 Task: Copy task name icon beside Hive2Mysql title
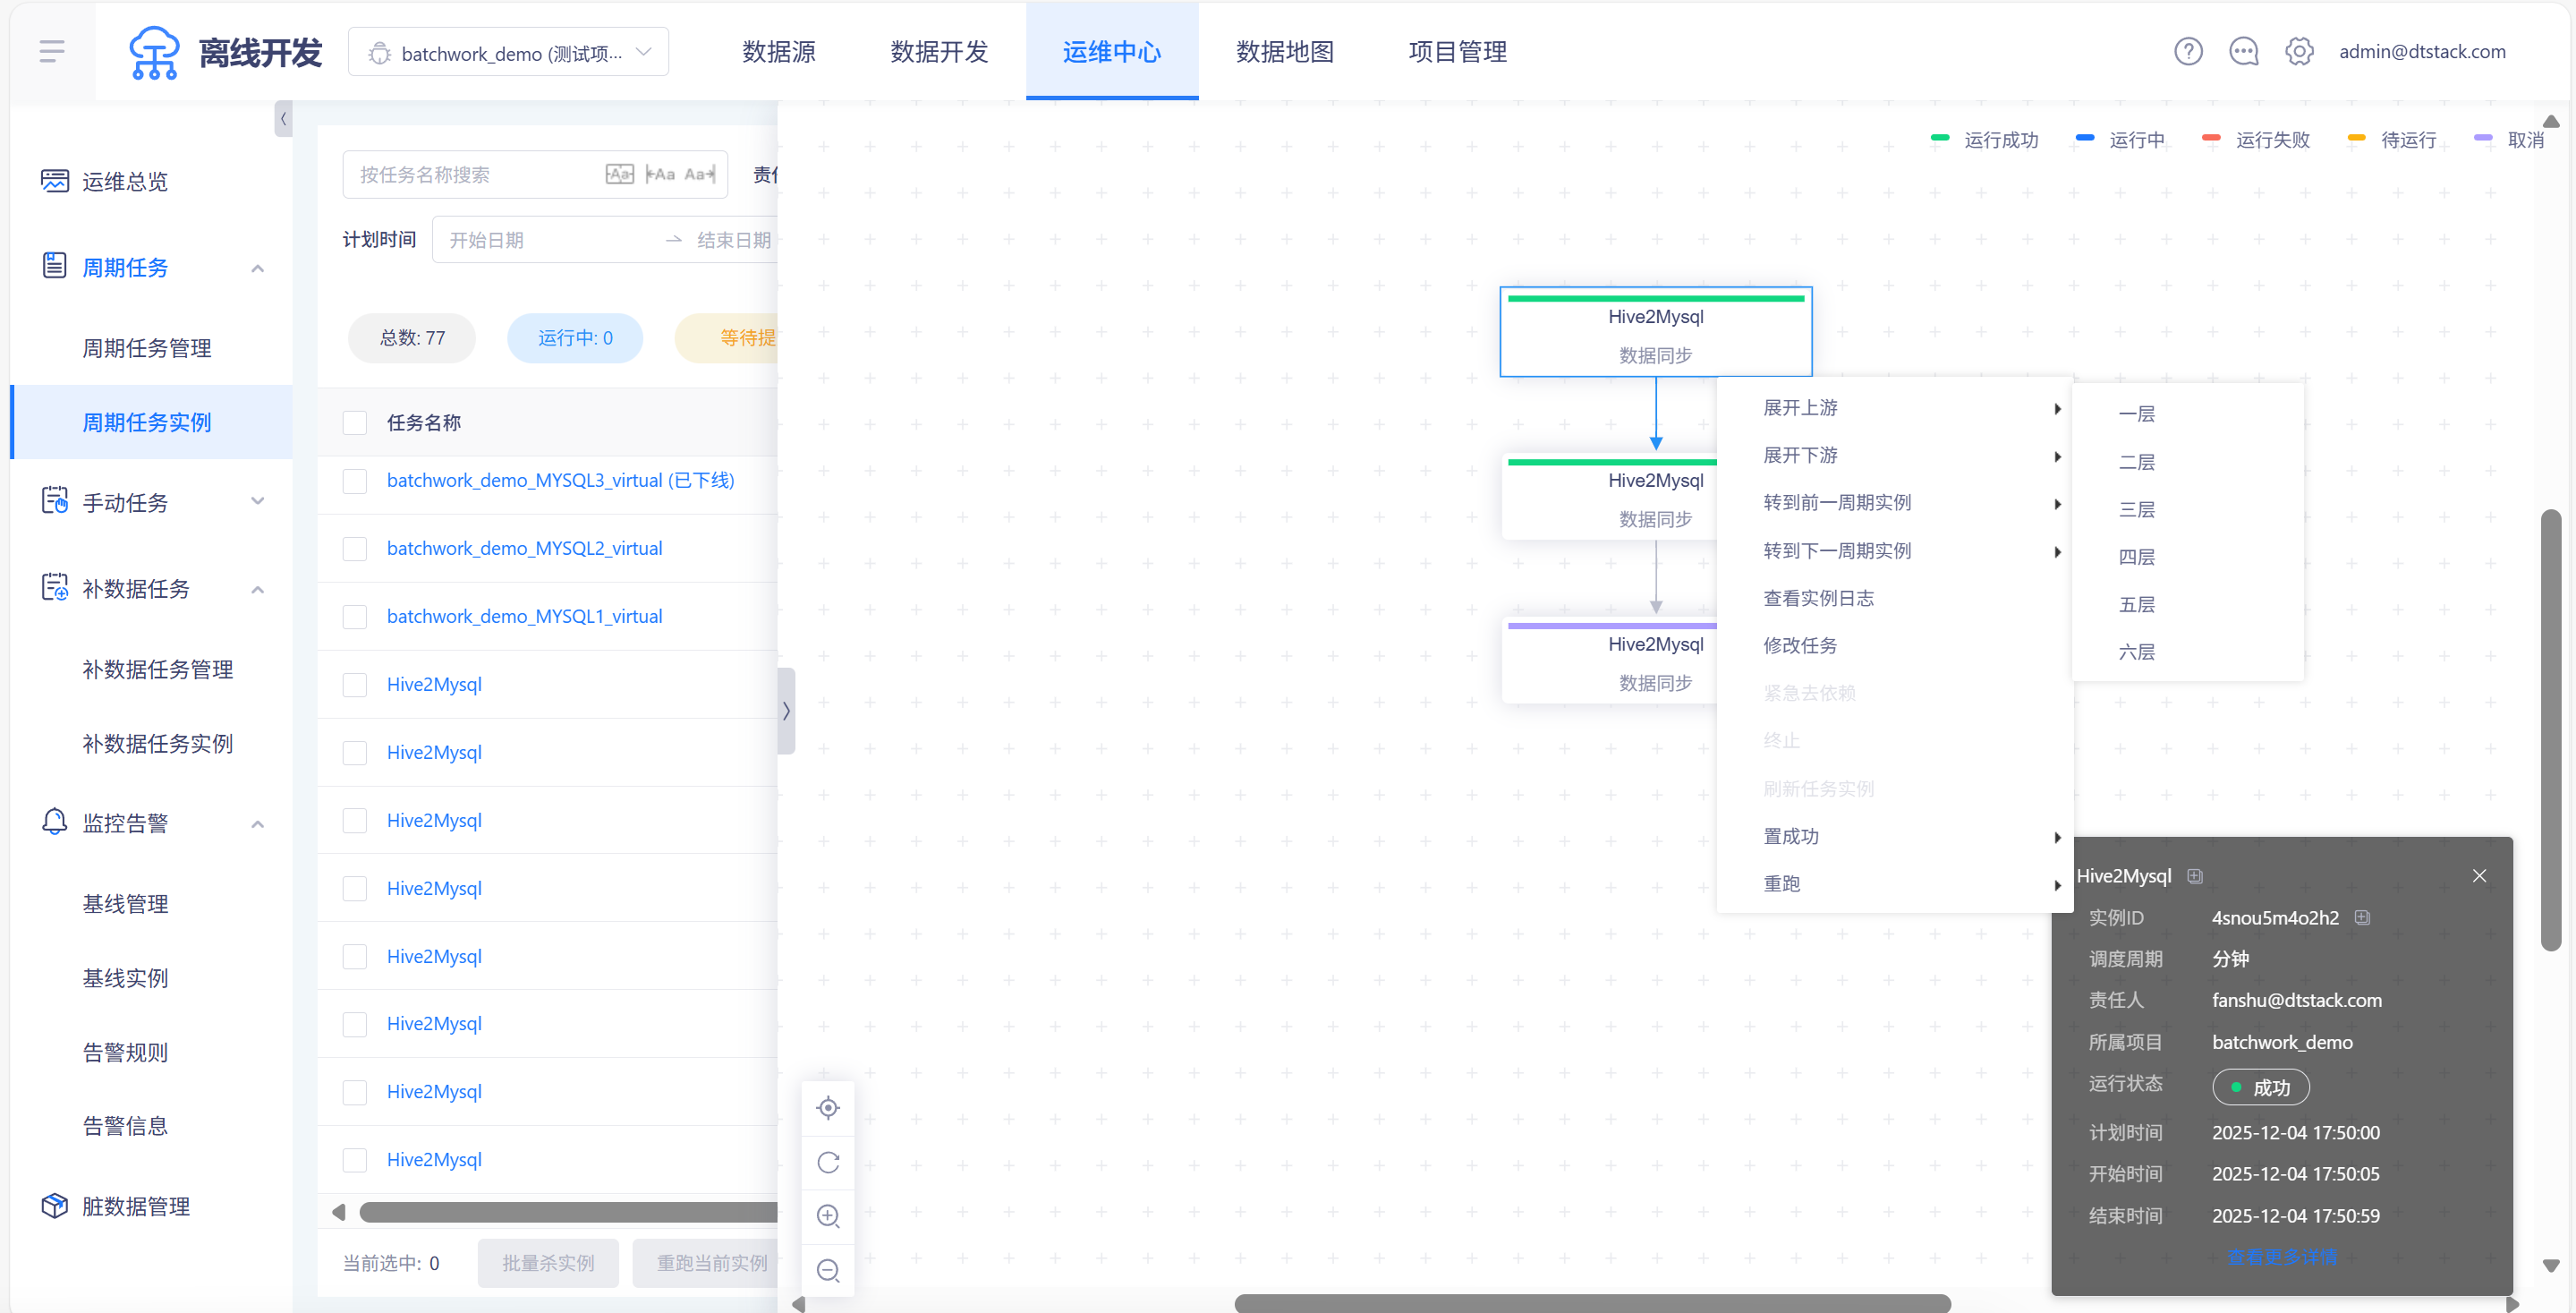click(x=2195, y=876)
